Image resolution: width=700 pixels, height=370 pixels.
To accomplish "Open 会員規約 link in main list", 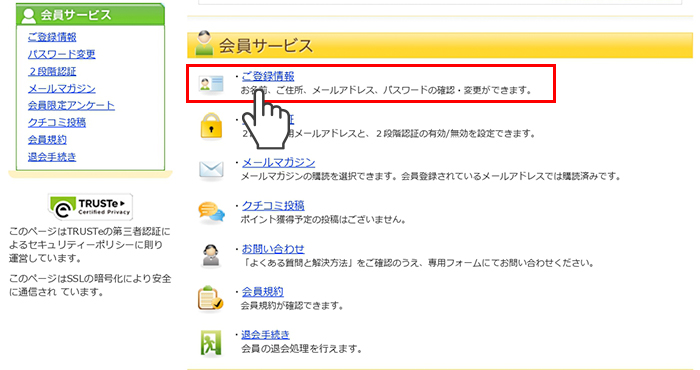I will tap(262, 291).
